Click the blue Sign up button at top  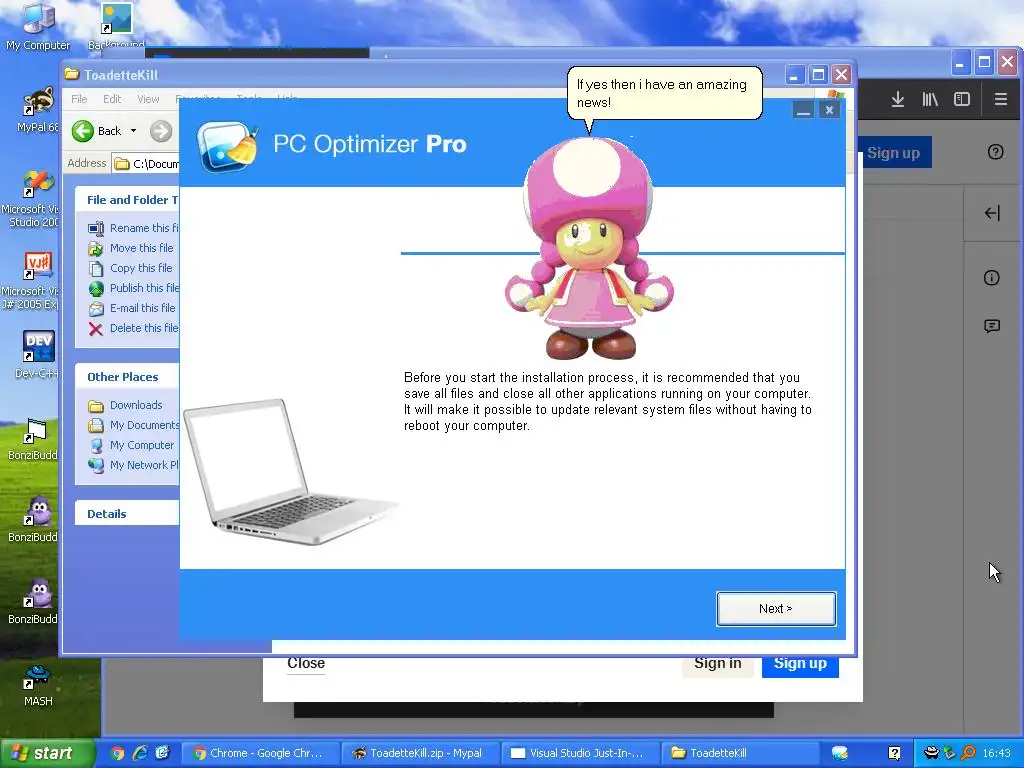pos(893,153)
